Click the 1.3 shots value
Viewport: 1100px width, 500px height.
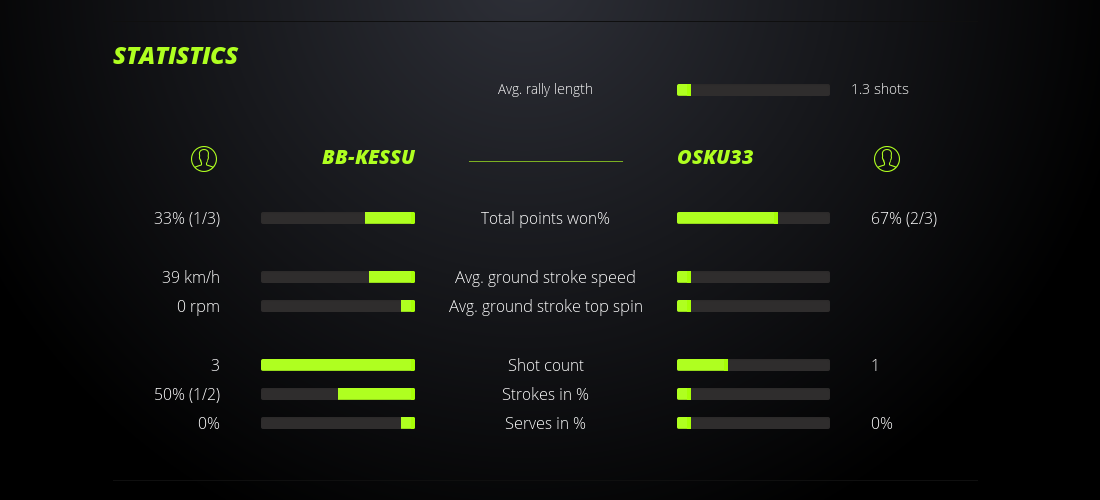(880, 89)
